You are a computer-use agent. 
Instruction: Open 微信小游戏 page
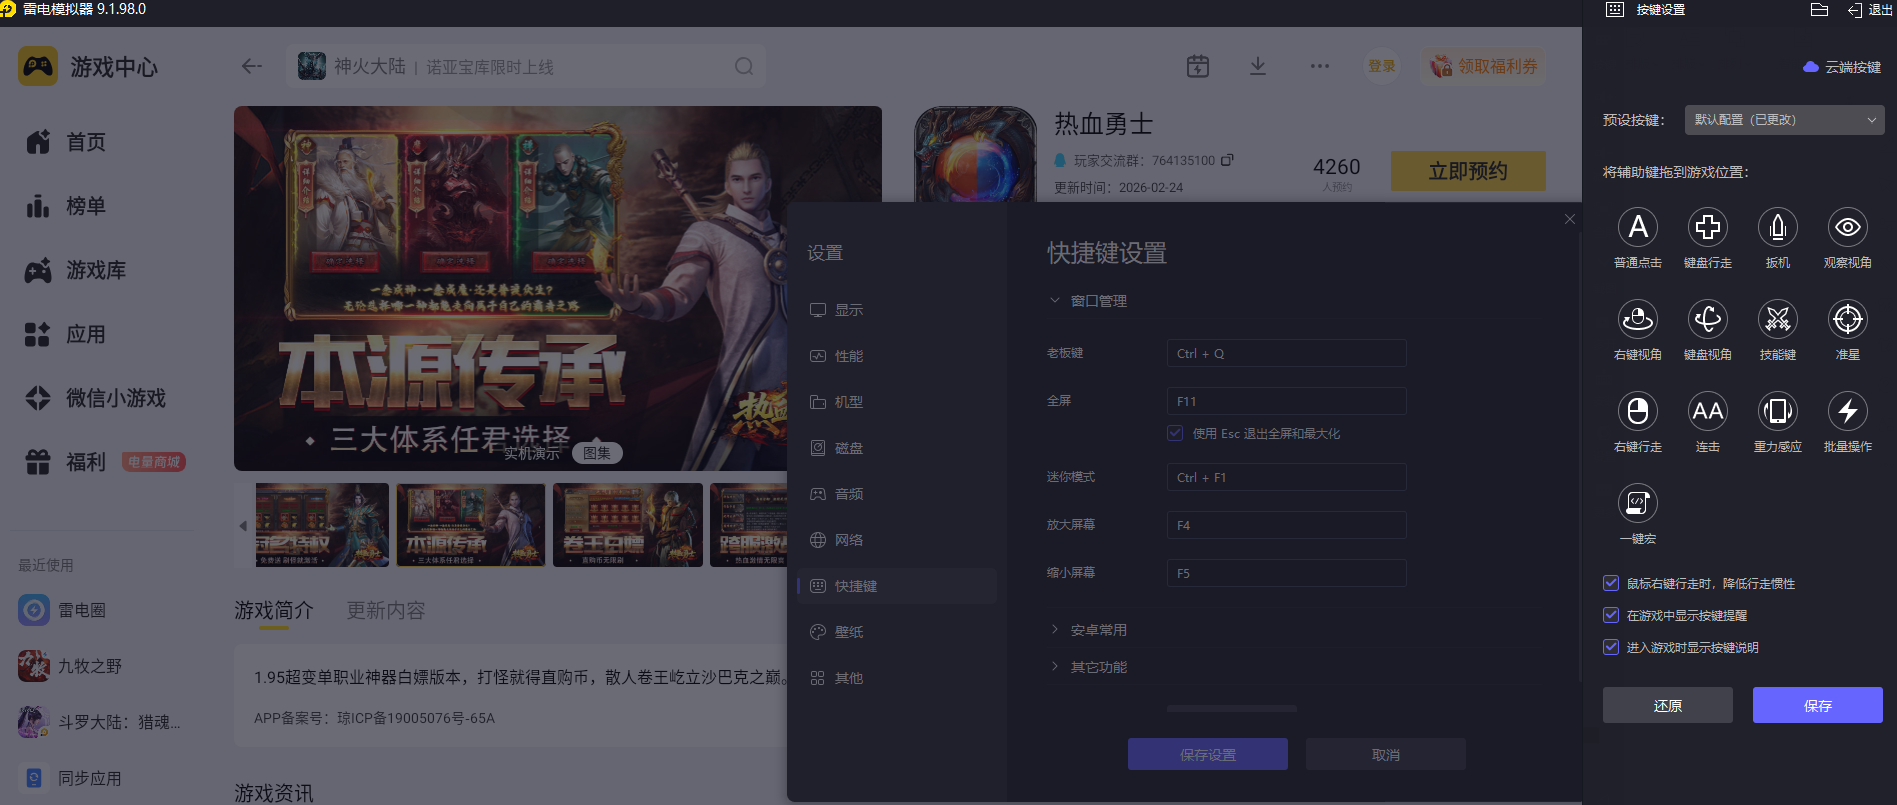click(x=96, y=398)
